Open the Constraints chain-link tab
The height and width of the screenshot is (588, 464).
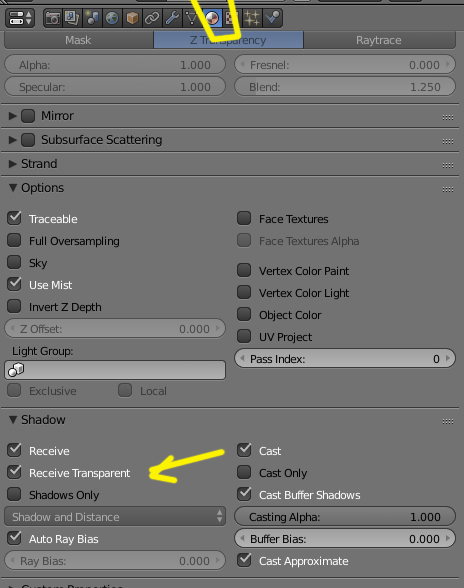152,18
